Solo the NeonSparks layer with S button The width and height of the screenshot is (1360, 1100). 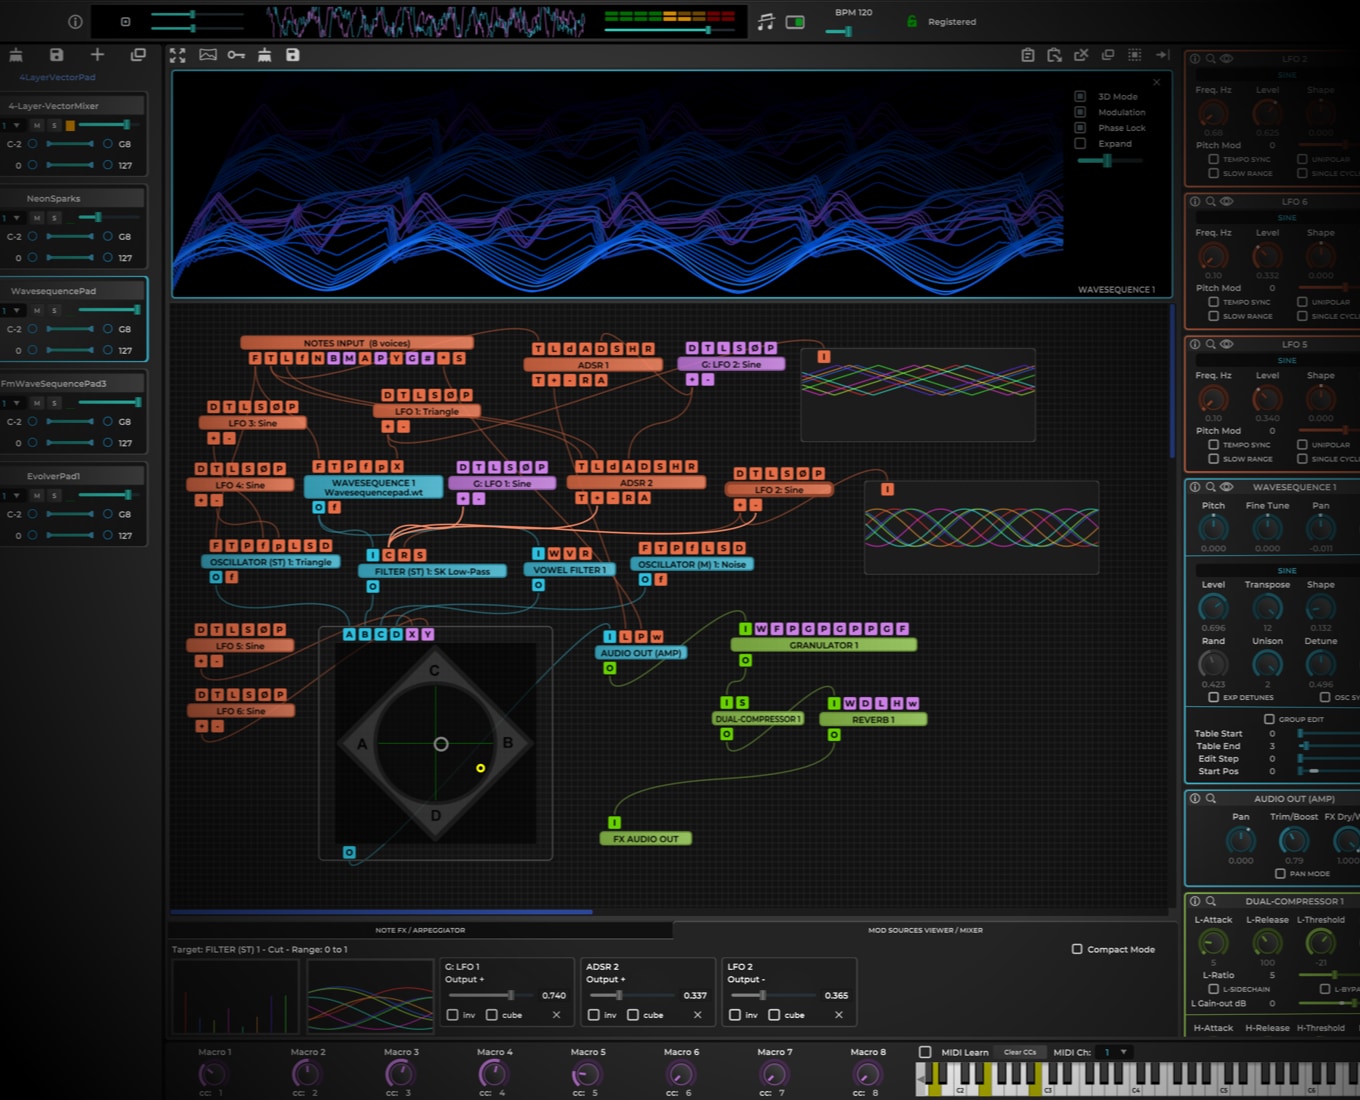[55, 218]
